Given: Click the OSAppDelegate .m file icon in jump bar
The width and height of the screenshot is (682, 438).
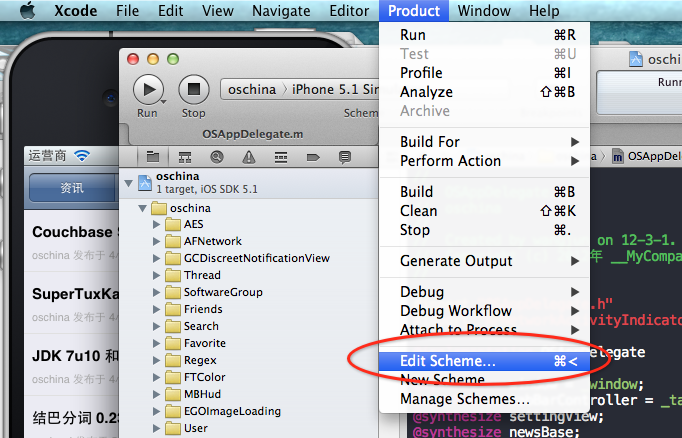Looking at the screenshot, I should (617, 156).
